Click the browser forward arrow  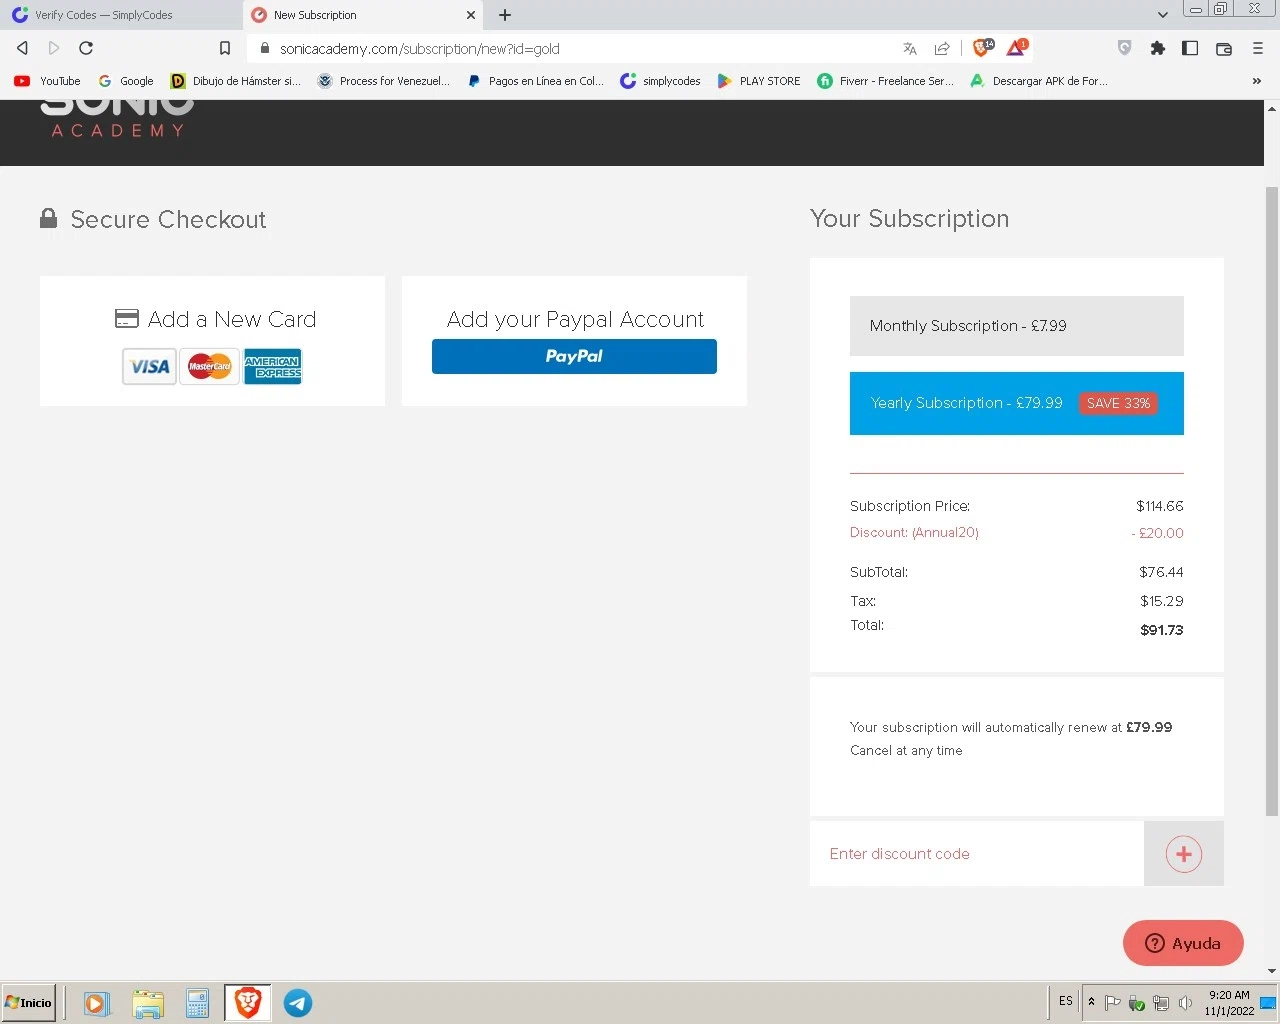[x=54, y=48]
